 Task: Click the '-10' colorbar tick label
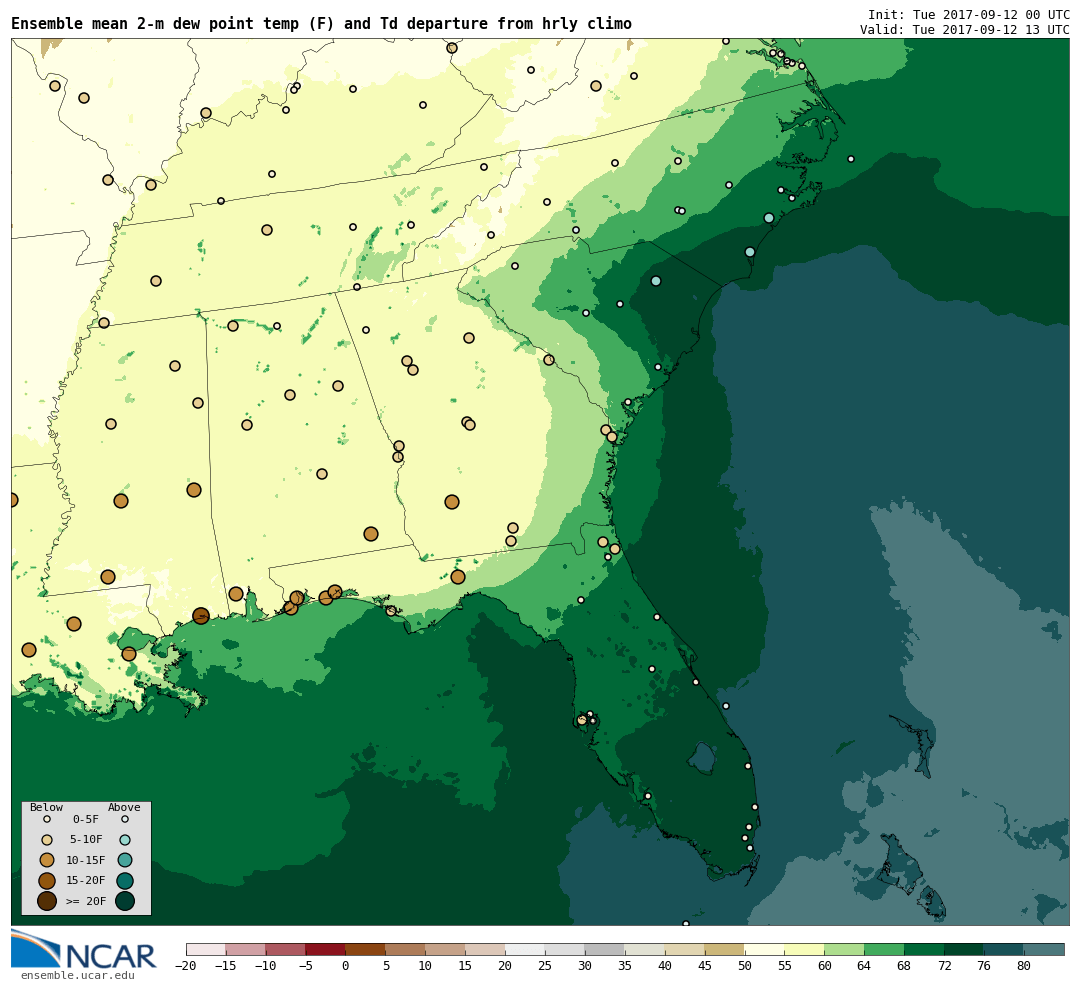click(x=266, y=966)
